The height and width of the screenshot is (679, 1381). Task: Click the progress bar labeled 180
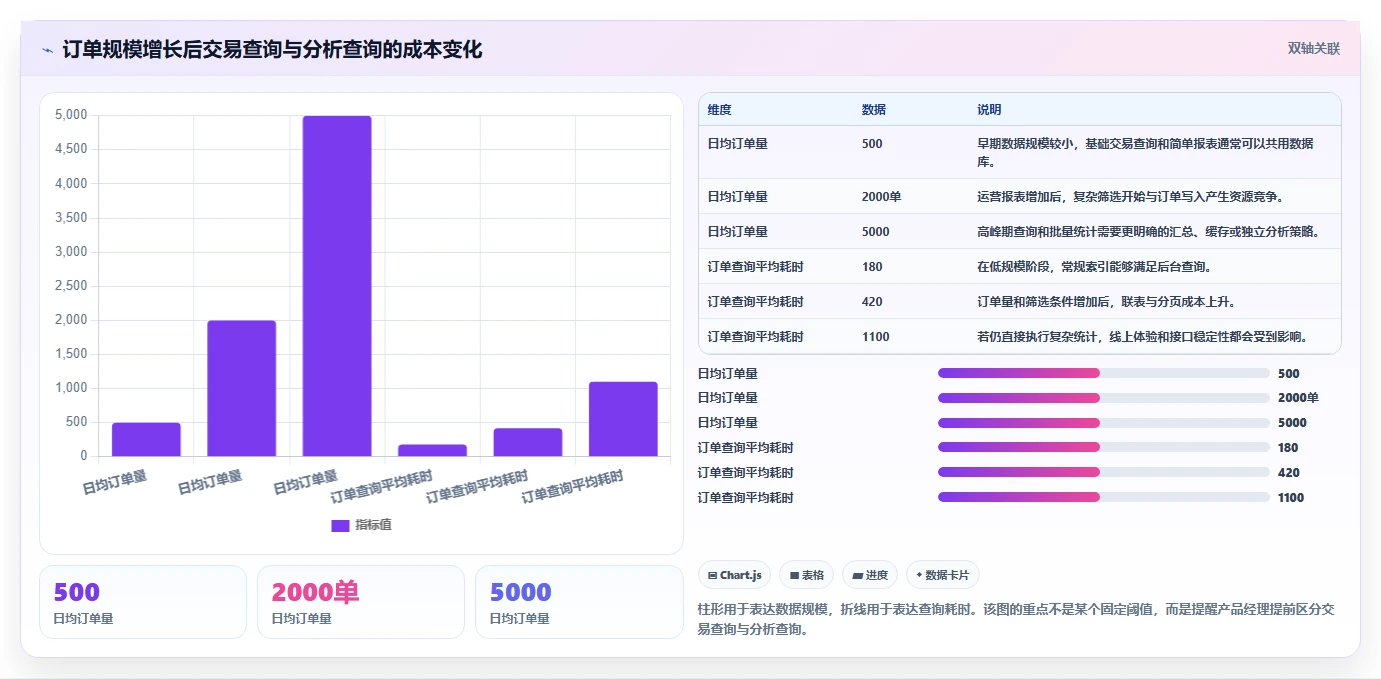coord(1104,447)
